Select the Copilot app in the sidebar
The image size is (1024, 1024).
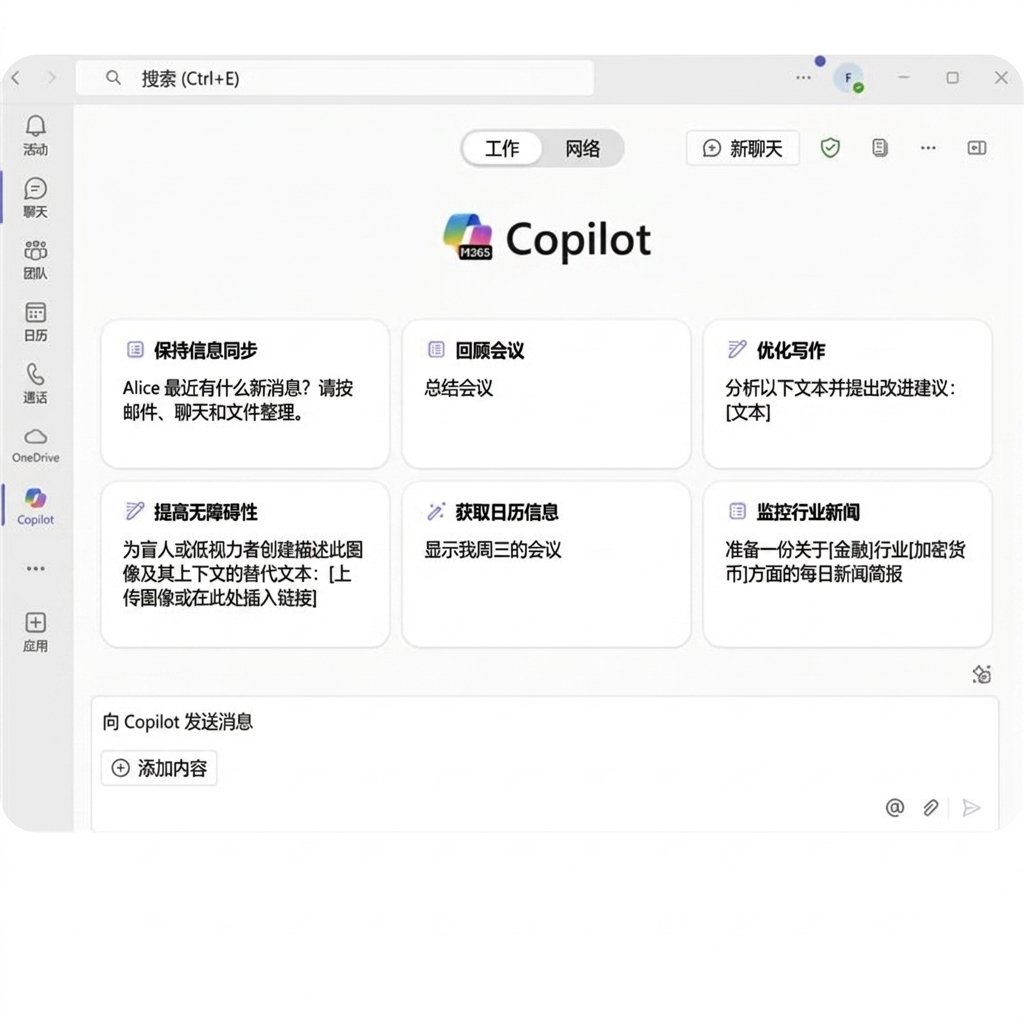click(x=35, y=506)
